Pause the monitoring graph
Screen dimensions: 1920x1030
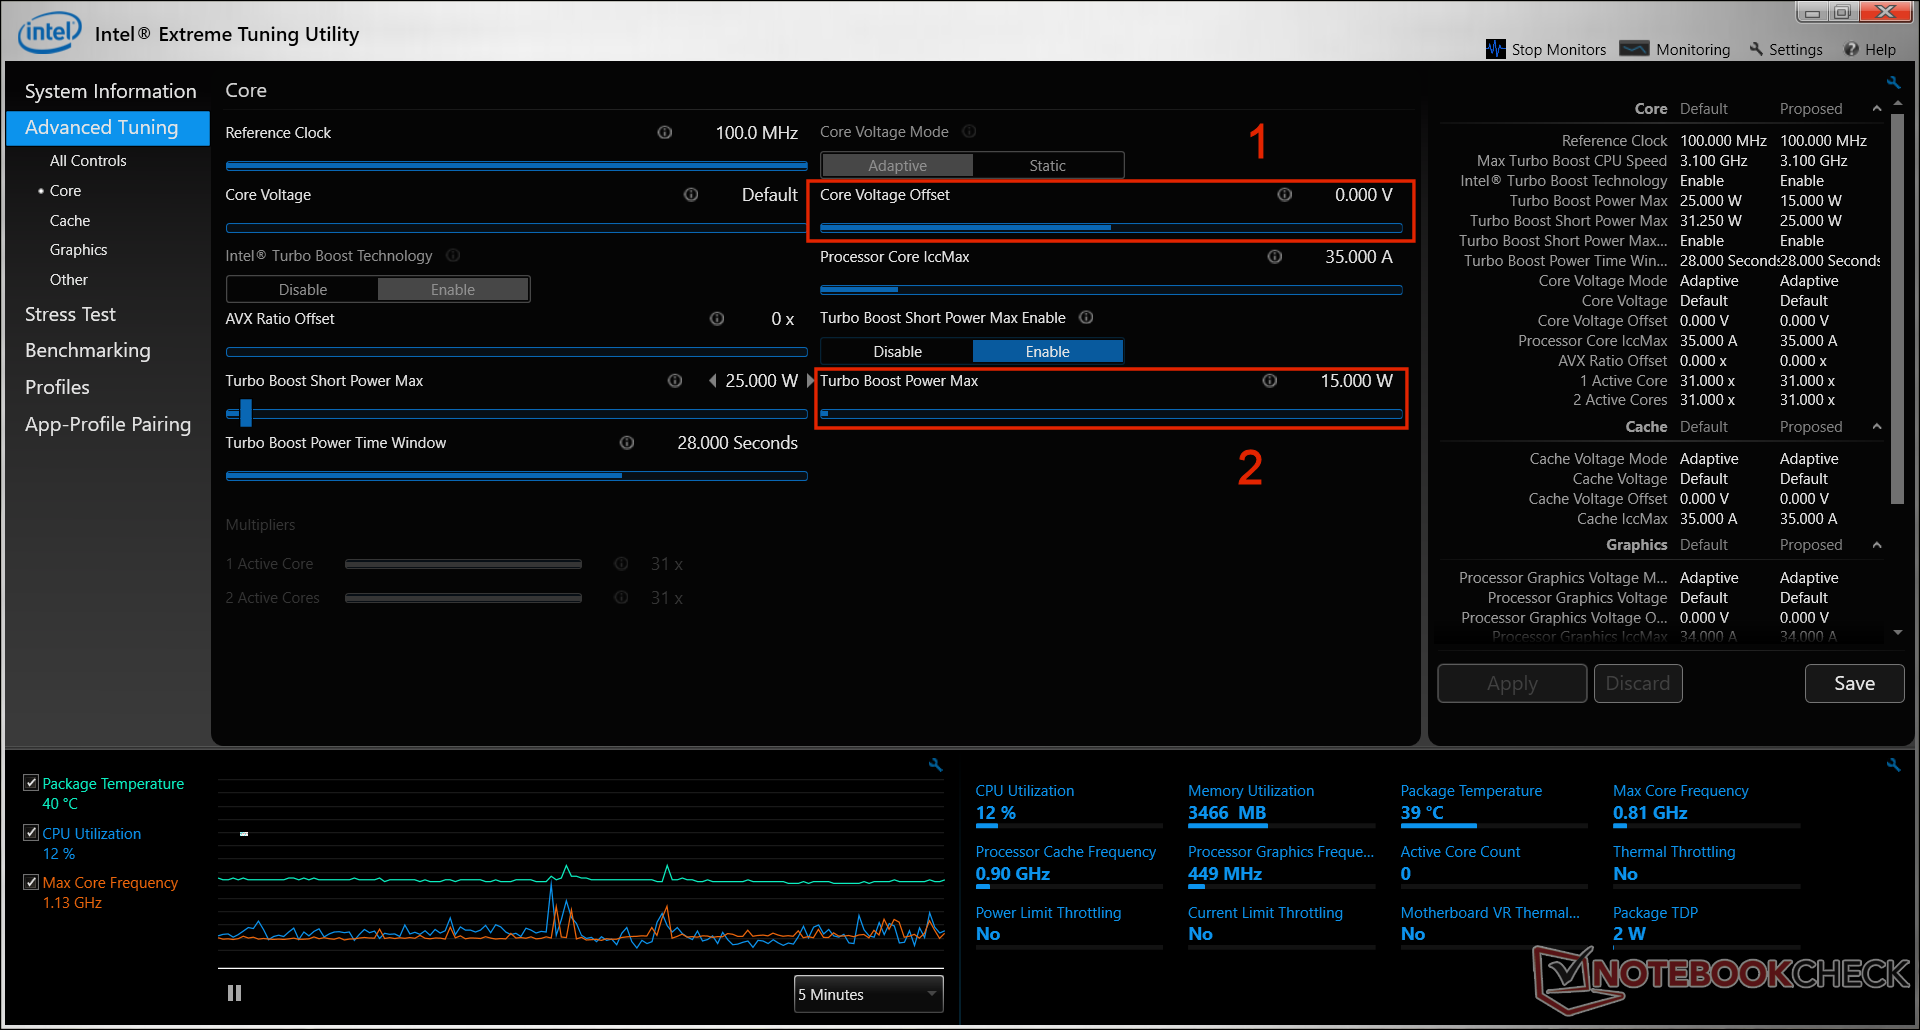[x=234, y=993]
